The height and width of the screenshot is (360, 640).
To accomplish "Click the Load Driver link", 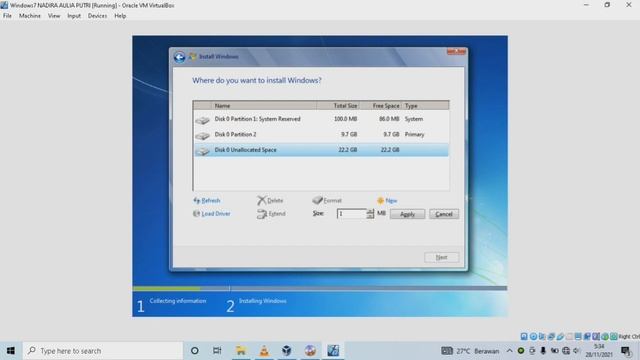I will coord(216,214).
